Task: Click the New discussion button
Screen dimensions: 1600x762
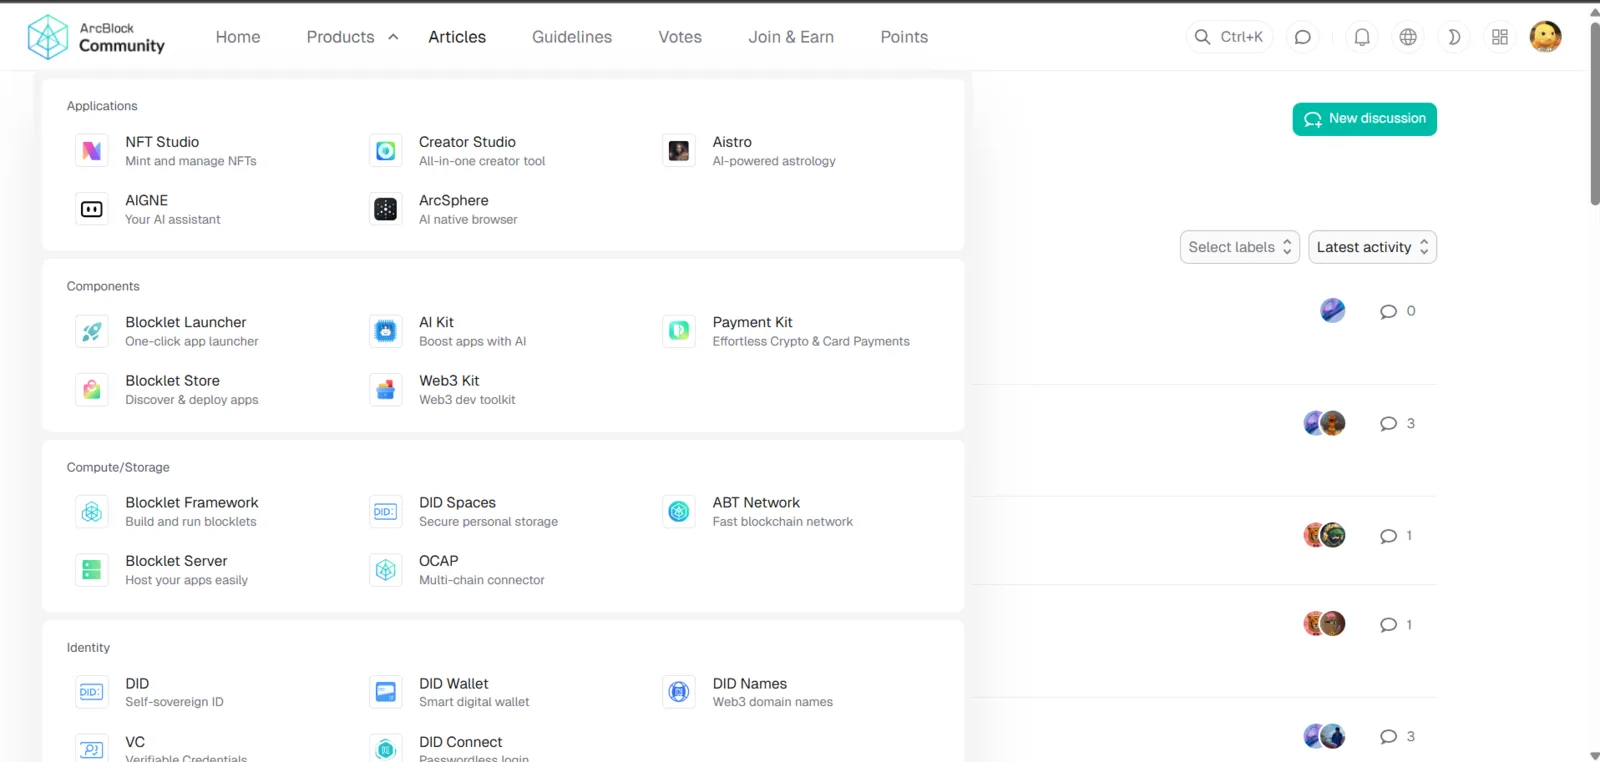Action: 1364,119
